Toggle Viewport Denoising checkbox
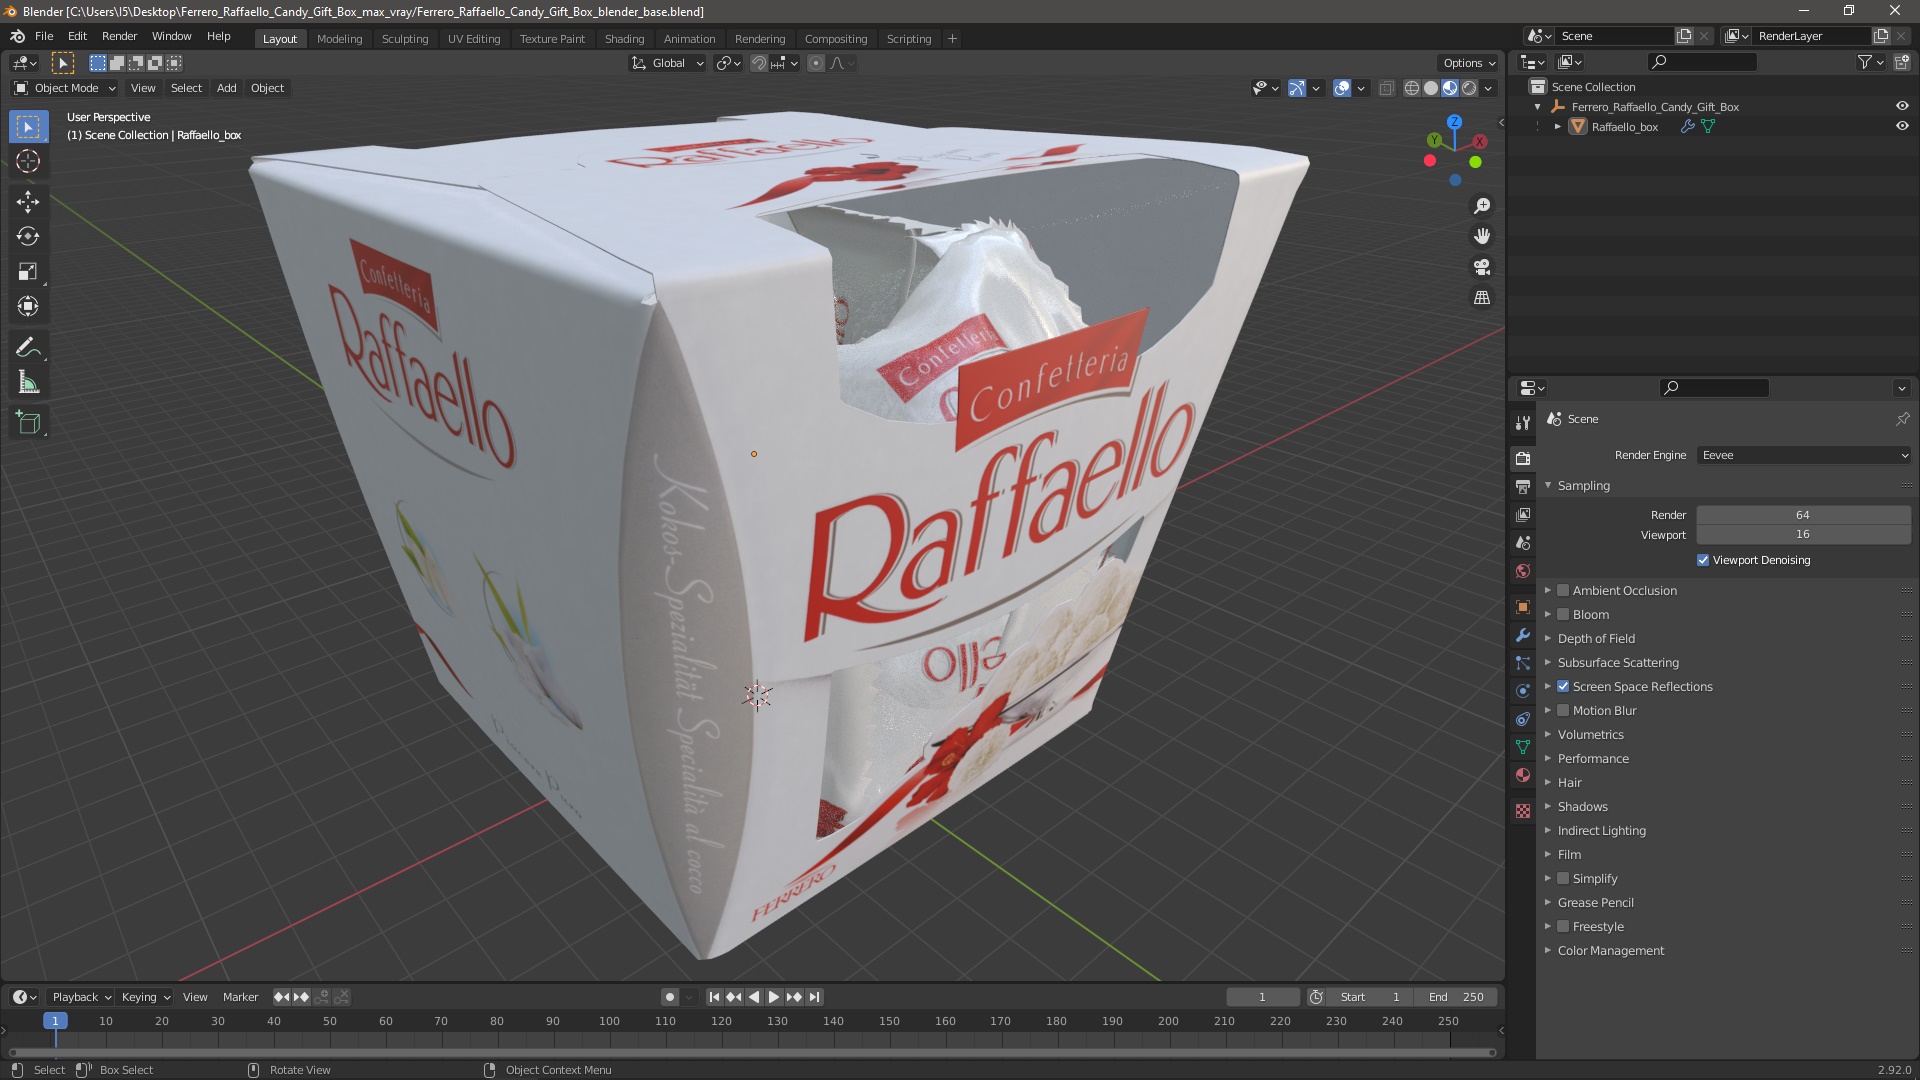 point(1703,560)
